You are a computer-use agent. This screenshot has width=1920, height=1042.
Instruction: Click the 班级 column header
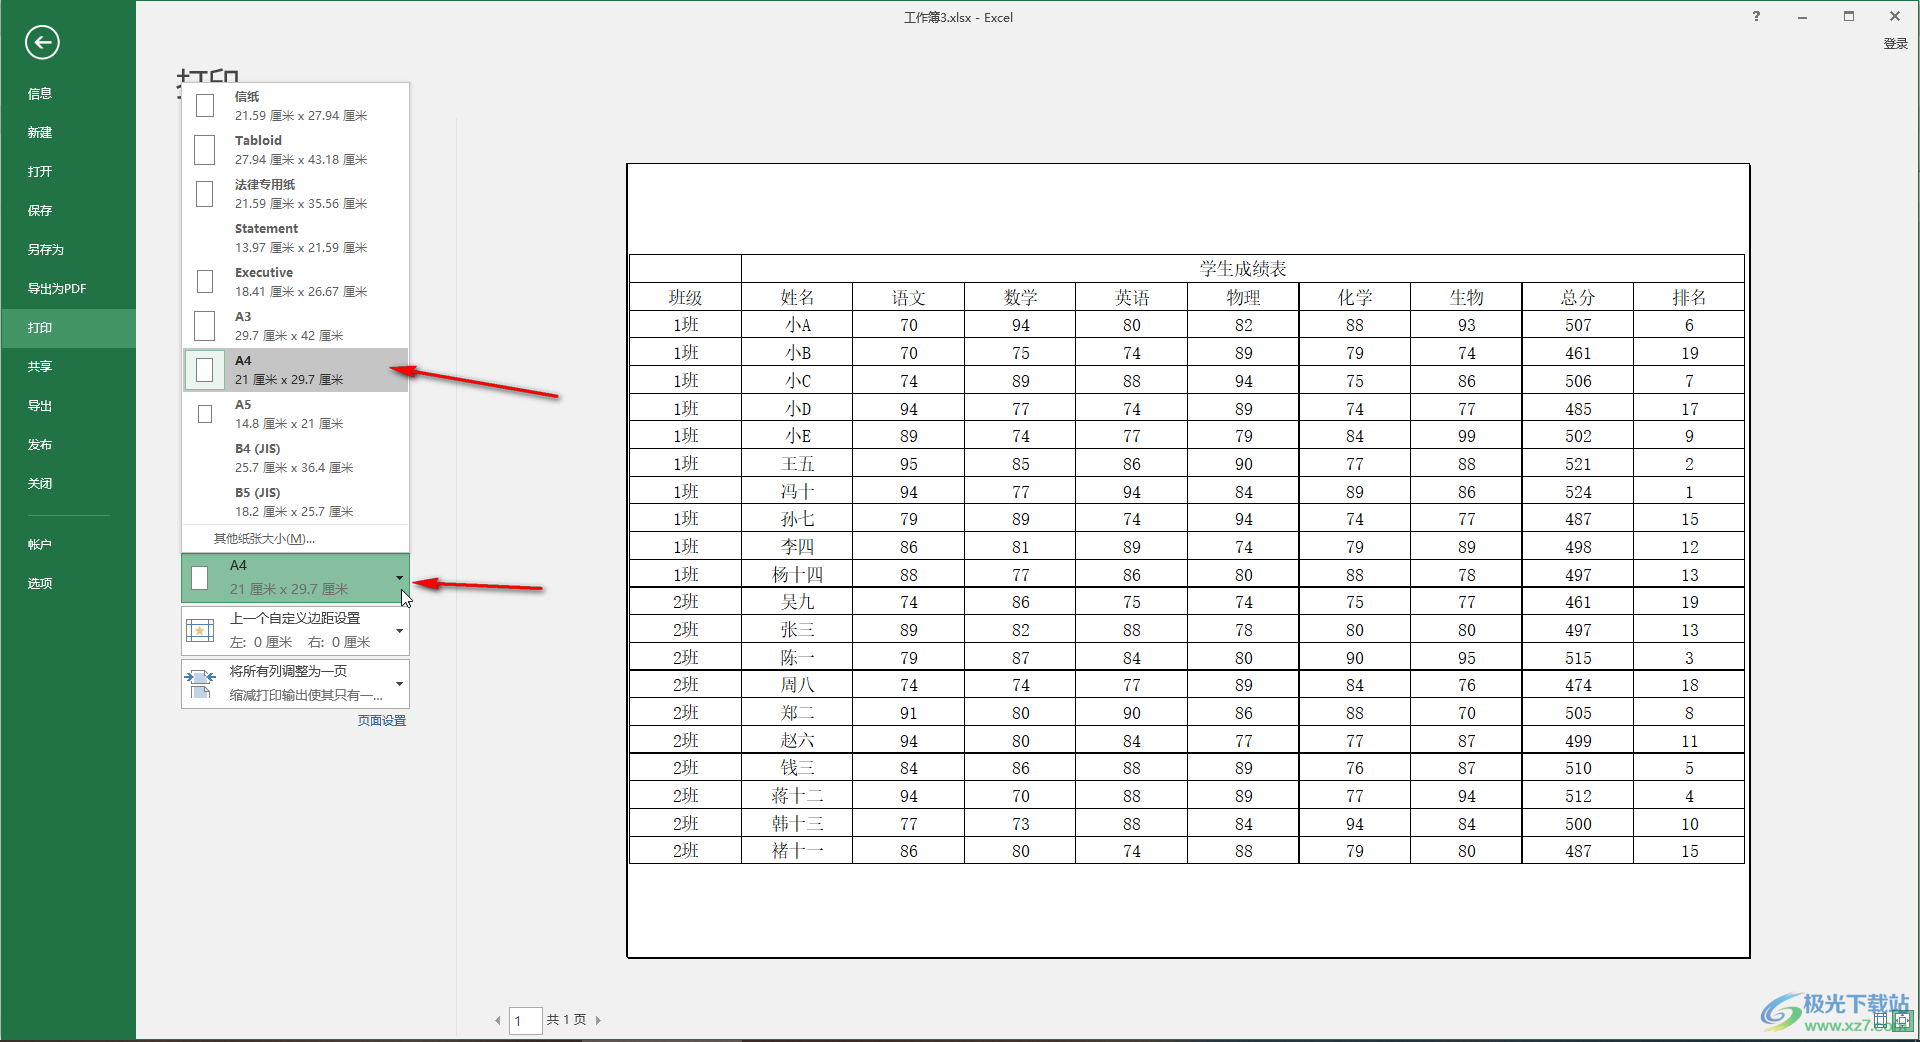point(685,297)
